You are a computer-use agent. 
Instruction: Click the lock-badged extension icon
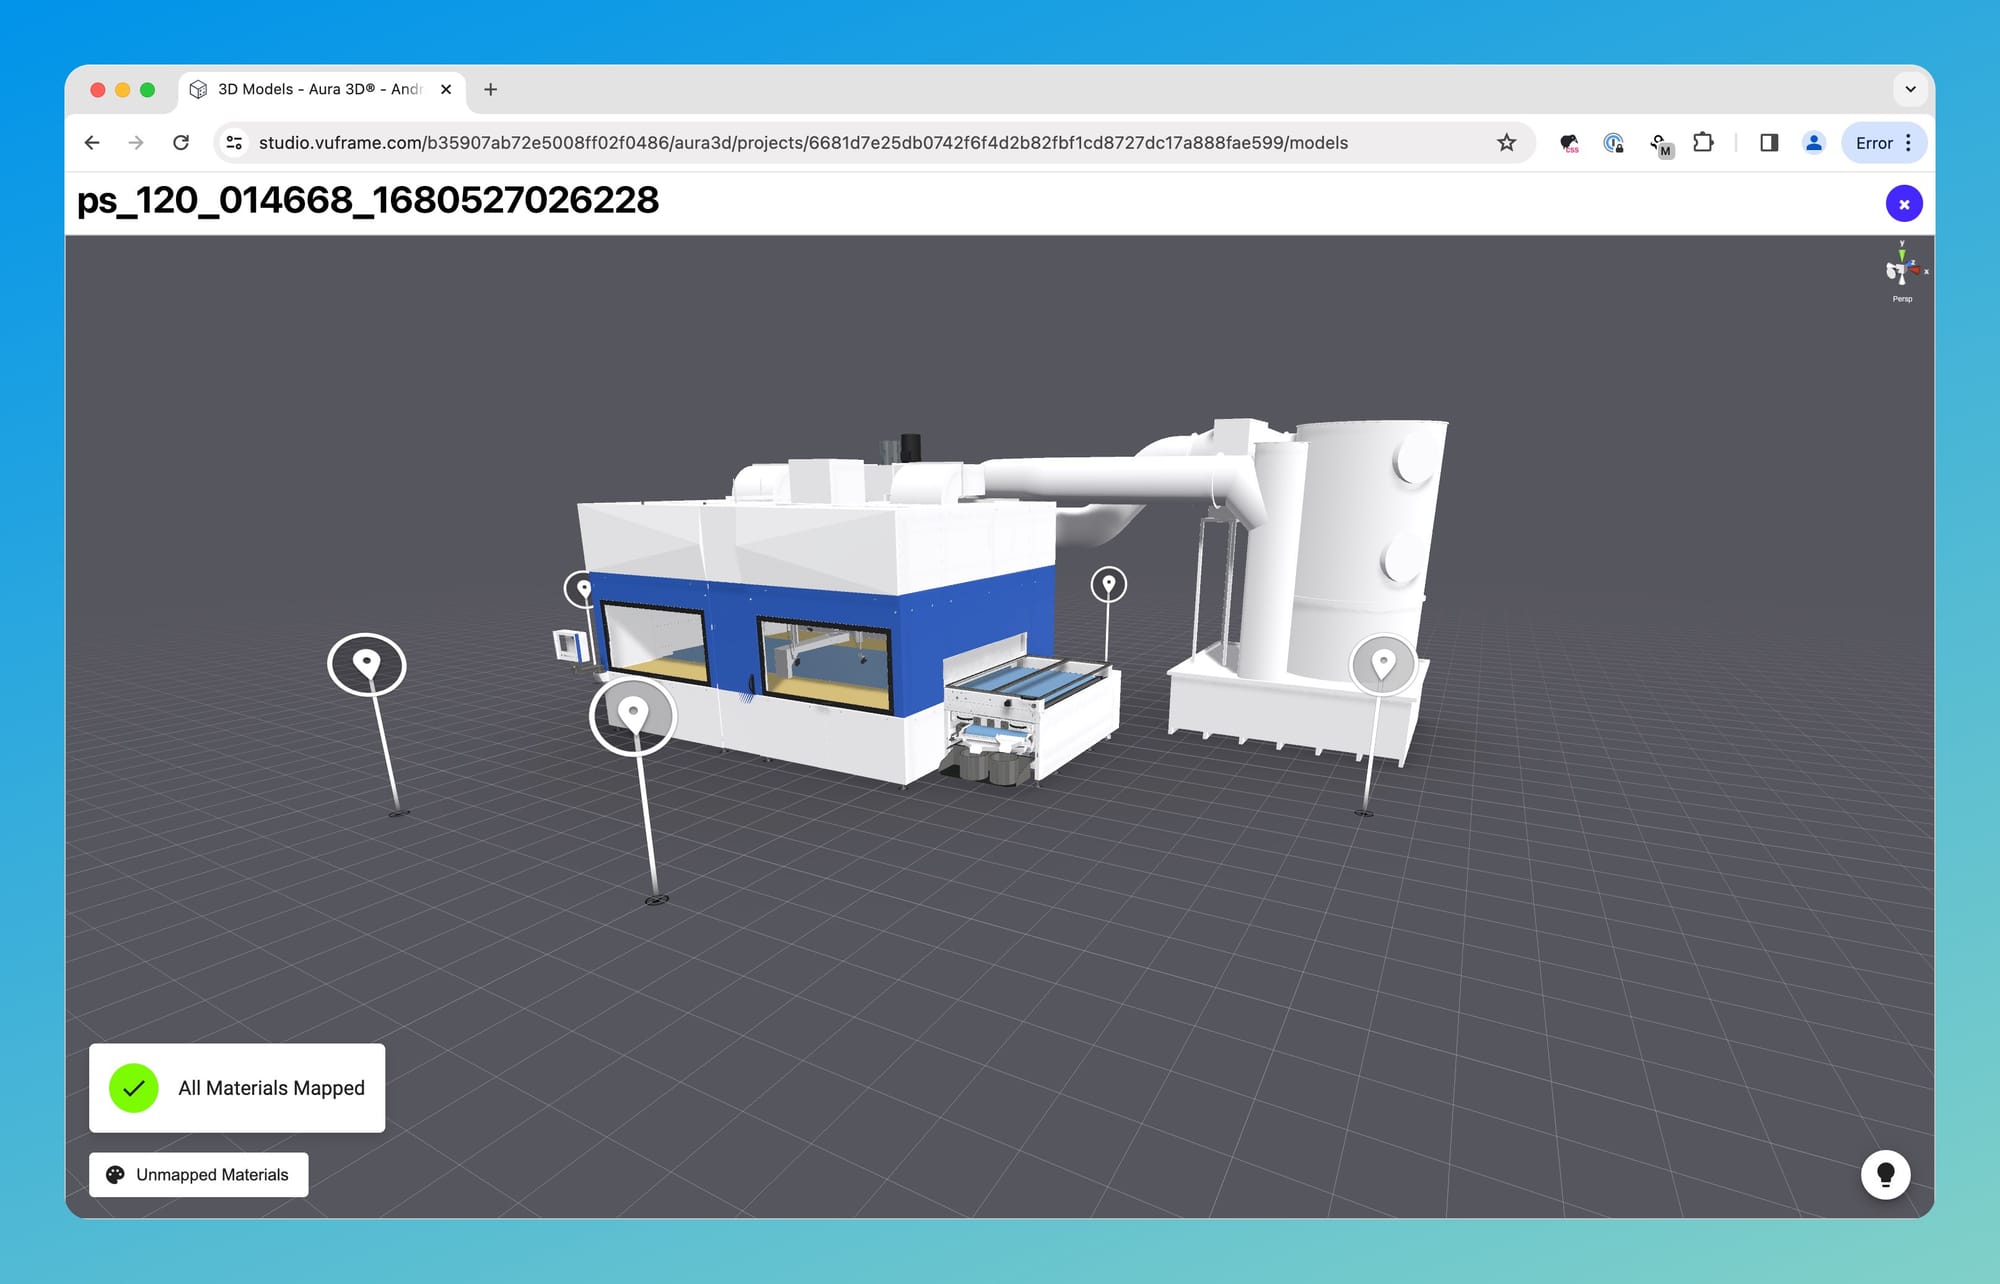coord(1613,143)
